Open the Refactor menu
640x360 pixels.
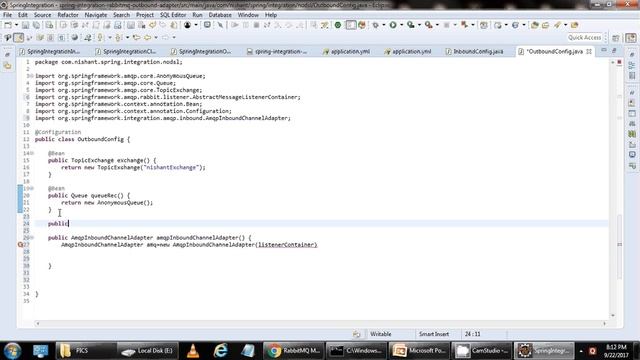(x=68, y=15)
